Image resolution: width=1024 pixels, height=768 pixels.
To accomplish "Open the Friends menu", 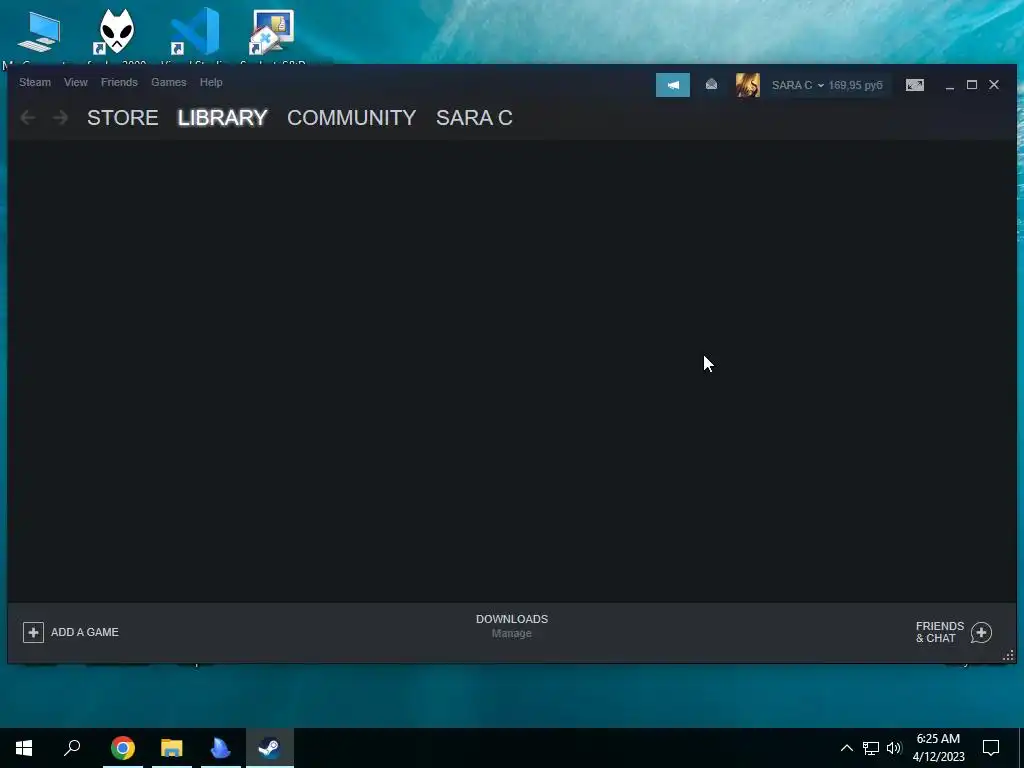I will [x=119, y=82].
